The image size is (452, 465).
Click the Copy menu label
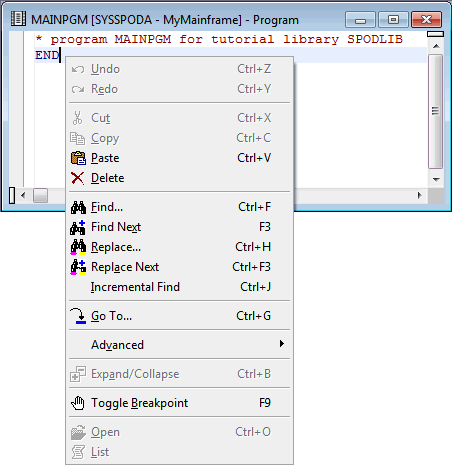(105, 139)
